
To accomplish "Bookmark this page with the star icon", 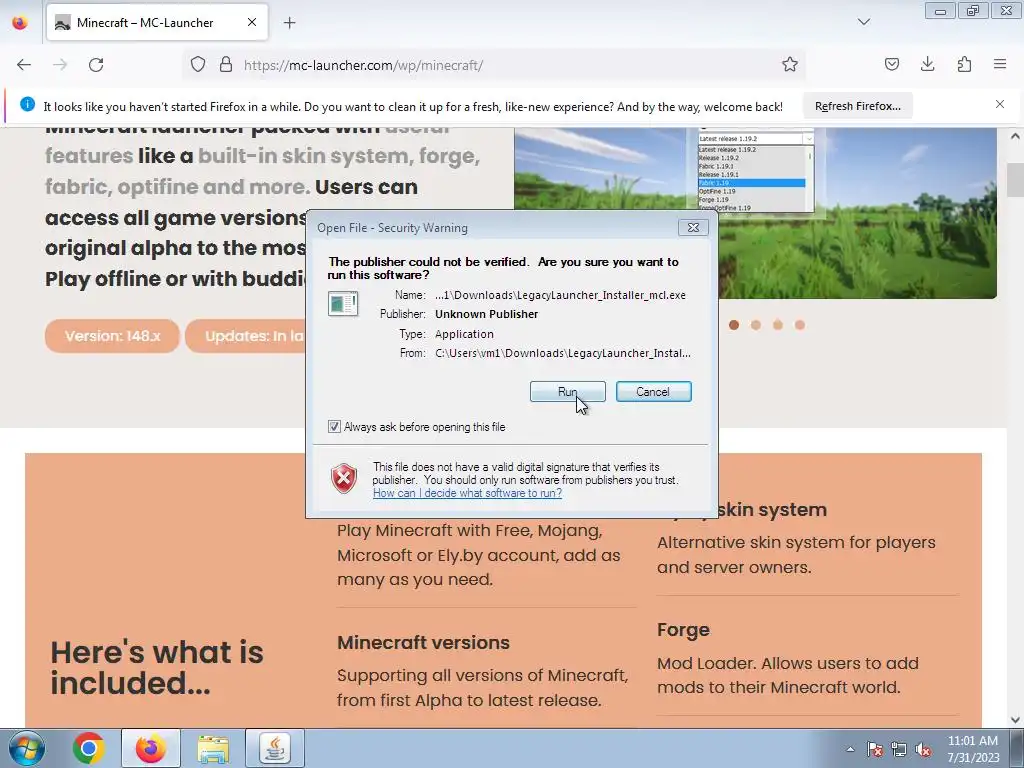I will tap(790, 65).
